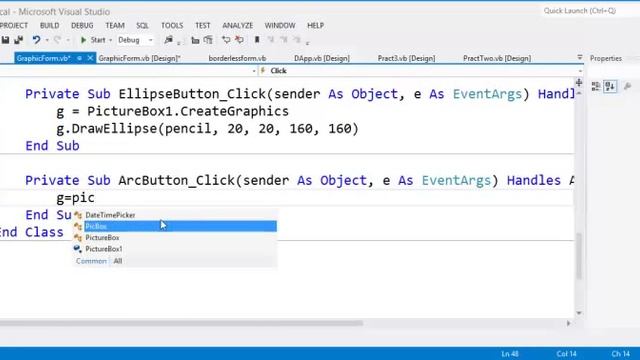Image resolution: width=640 pixels, height=360 pixels.
Task: Click the Save icon in the toolbar
Action: click(5, 40)
